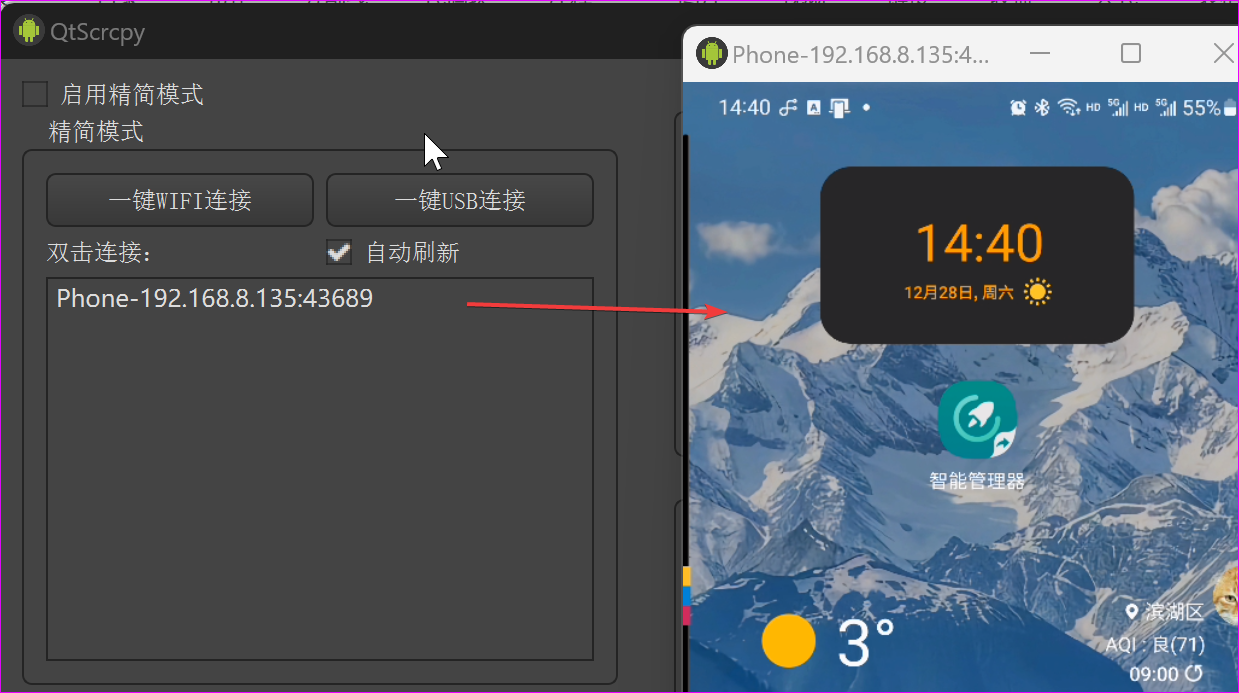This screenshot has height=693, width=1239.
Task: Tap the weather sun icon in clock widget
Action: pos(1037,291)
